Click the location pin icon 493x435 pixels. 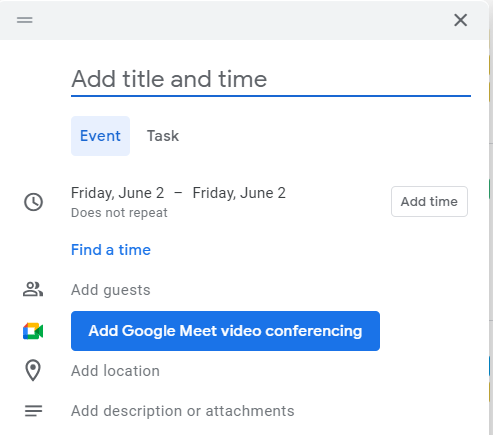click(33, 370)
